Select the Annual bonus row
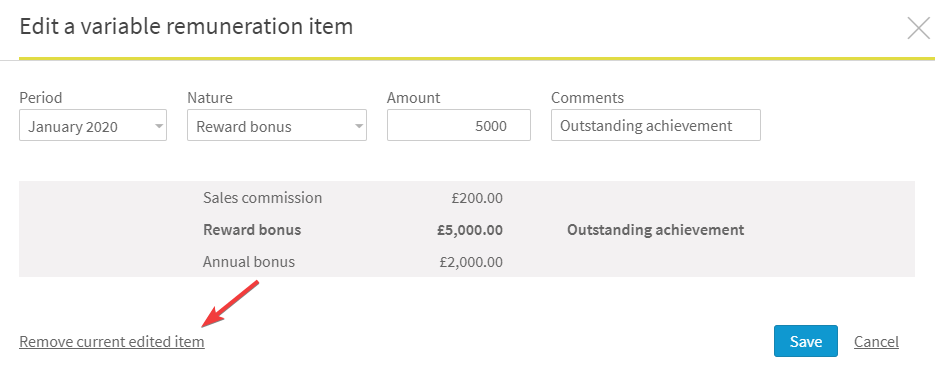This screenshot has width=935, height=365. point(467,262)
